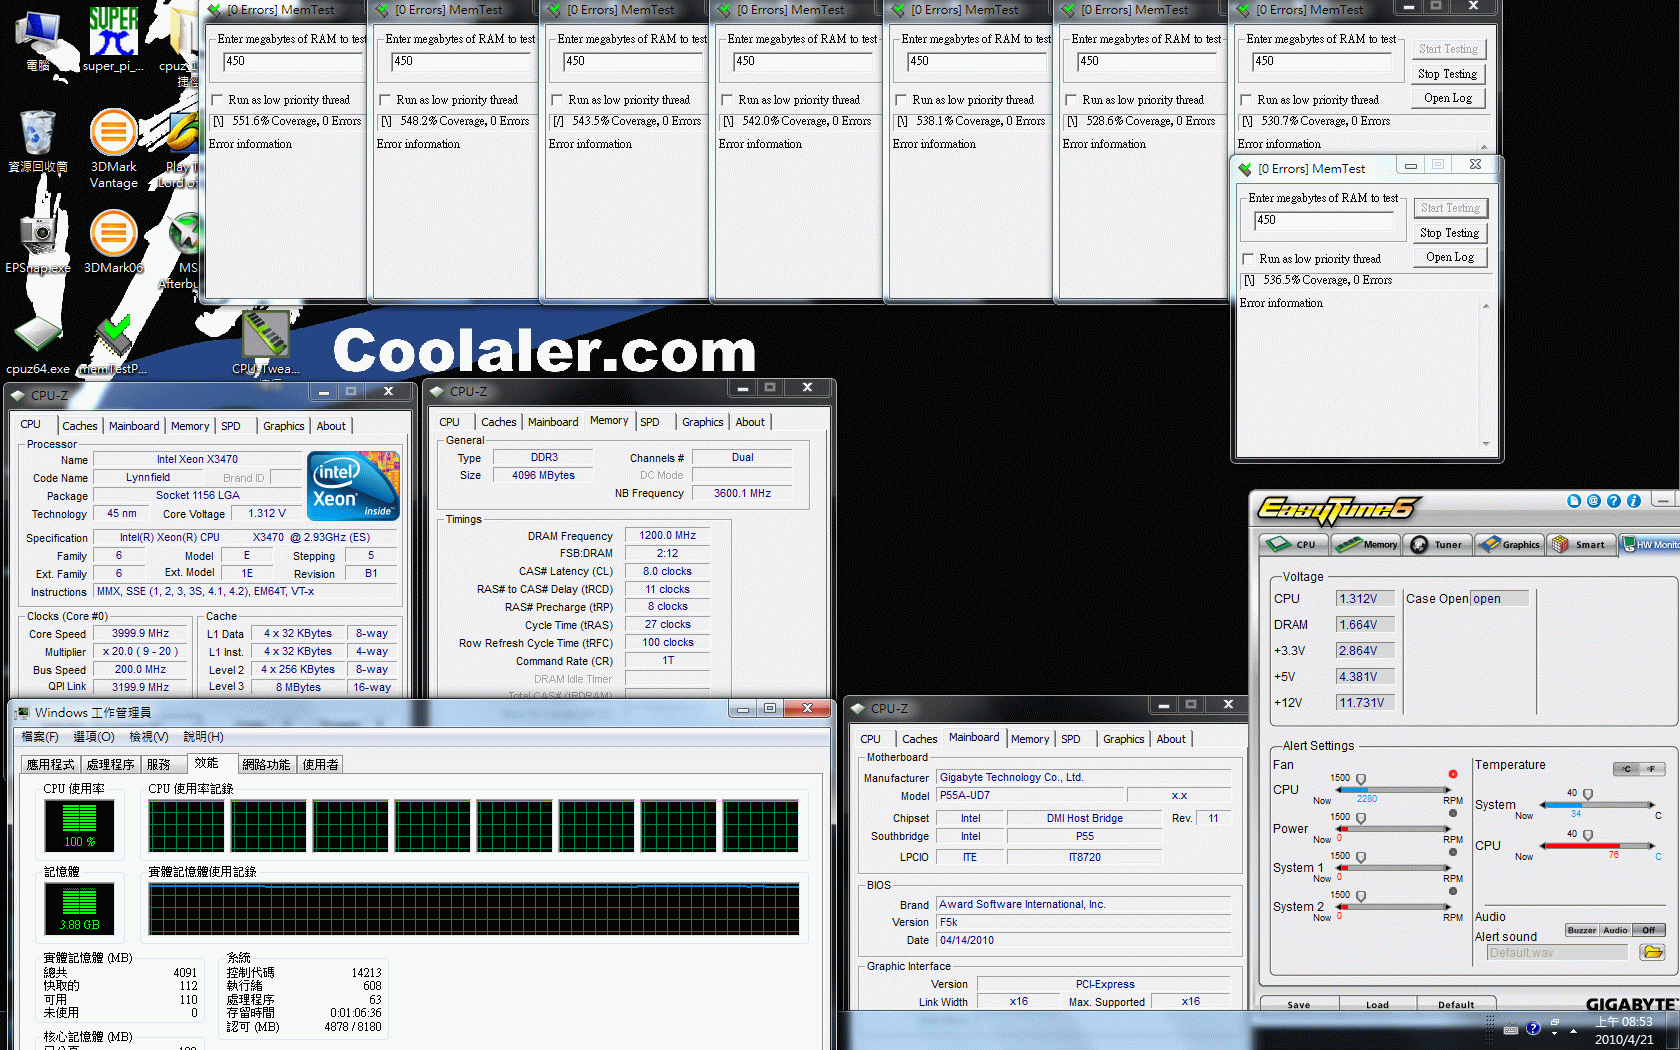Open EasyTune6 Smart tab with cube icon
Screen dimensions: 1680x1050
pyautogui.click(x=1580, y=544)
